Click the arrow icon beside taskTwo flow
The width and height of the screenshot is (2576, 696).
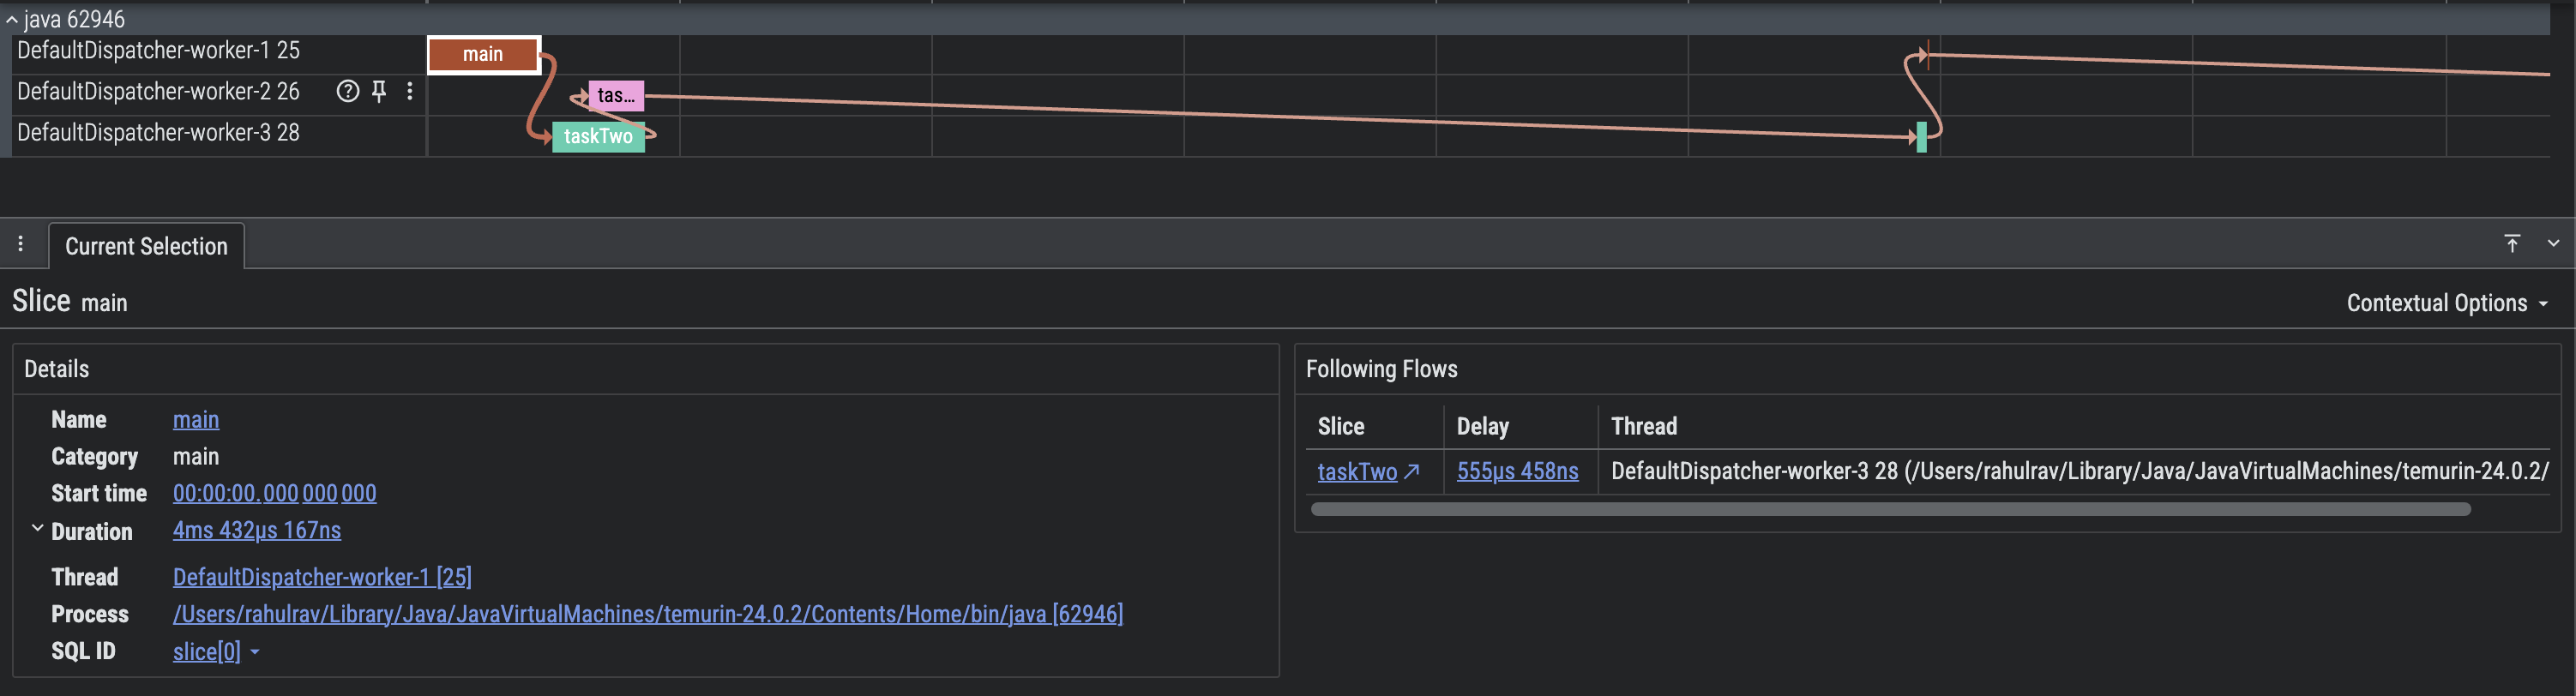(1411, 472)
